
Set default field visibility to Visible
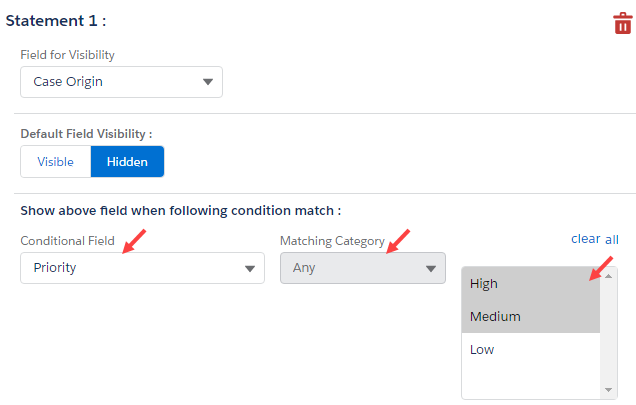point(55,162)
